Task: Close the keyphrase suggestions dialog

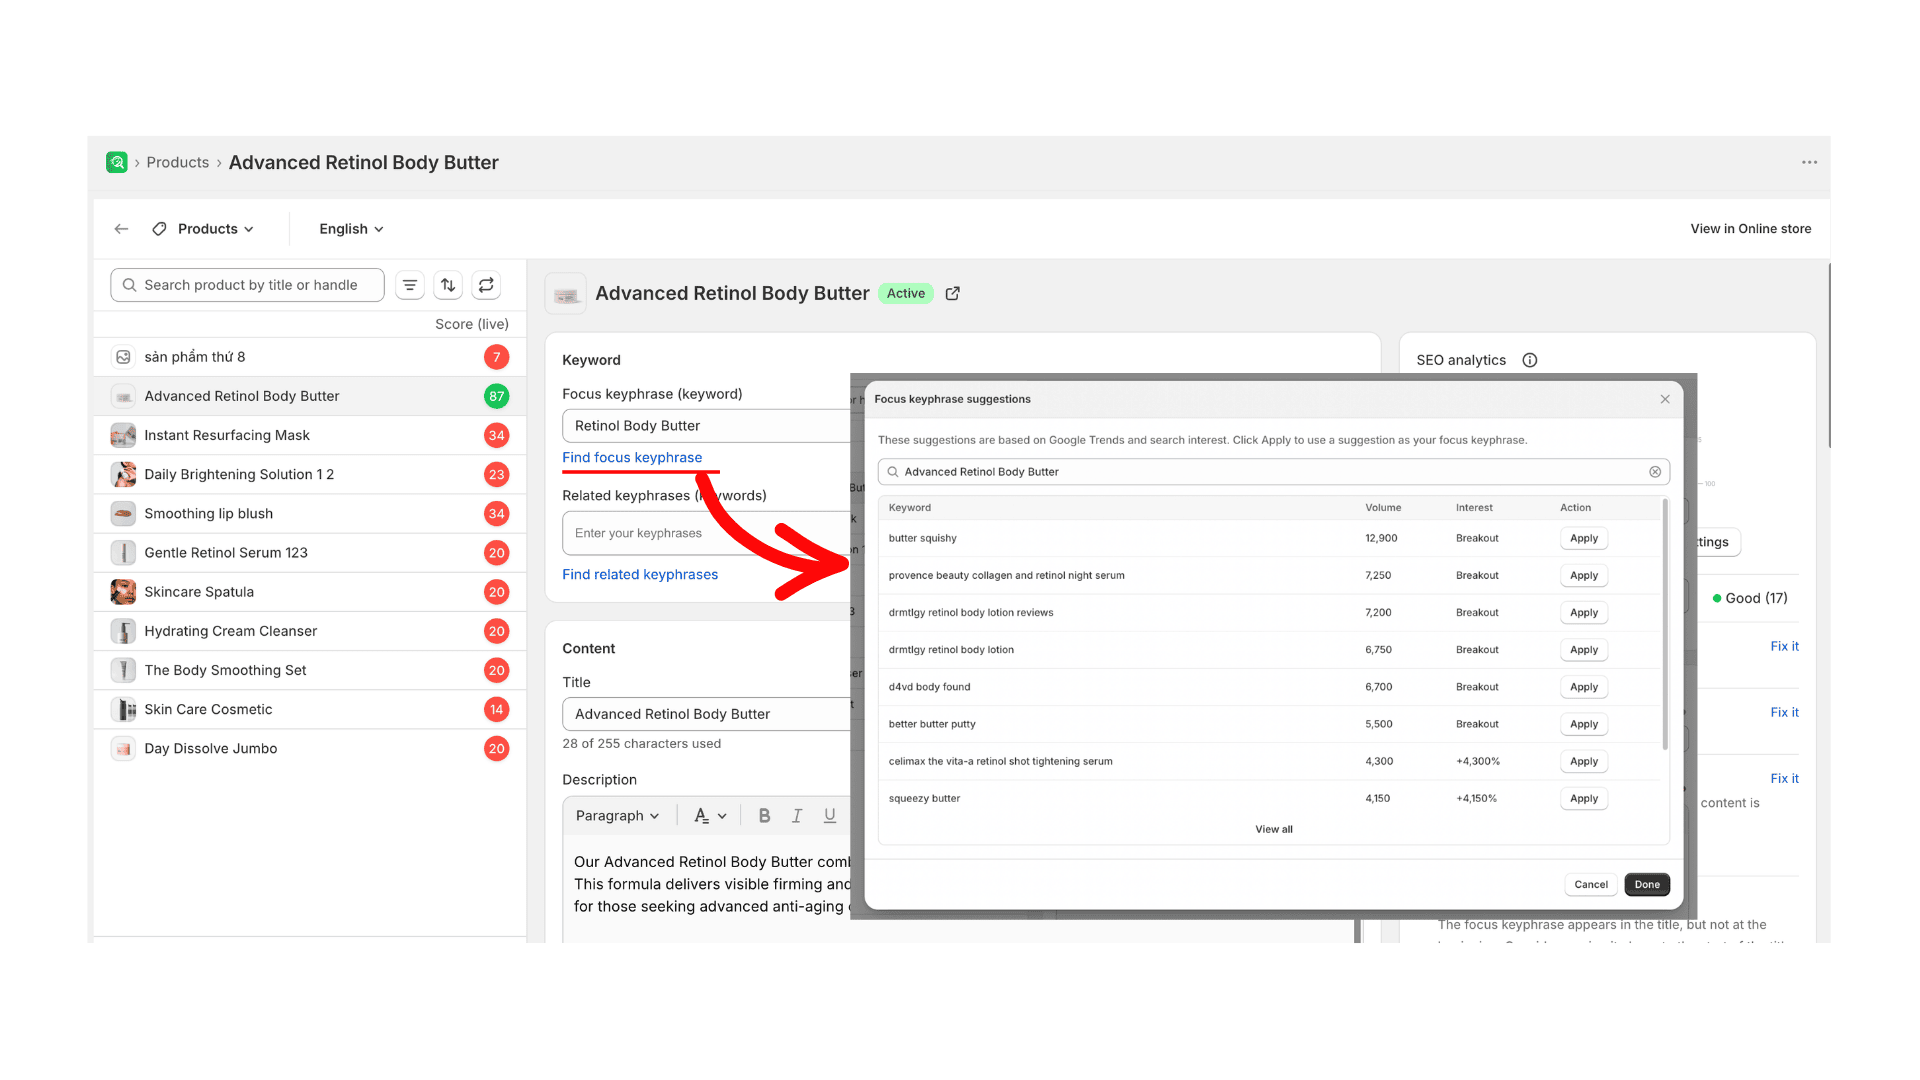Action: click(1665, 399)
